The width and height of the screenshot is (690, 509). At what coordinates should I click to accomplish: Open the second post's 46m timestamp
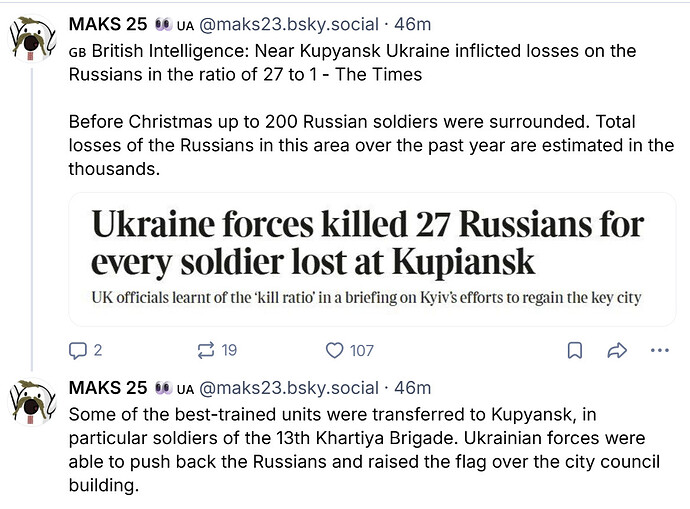(413, 387)
